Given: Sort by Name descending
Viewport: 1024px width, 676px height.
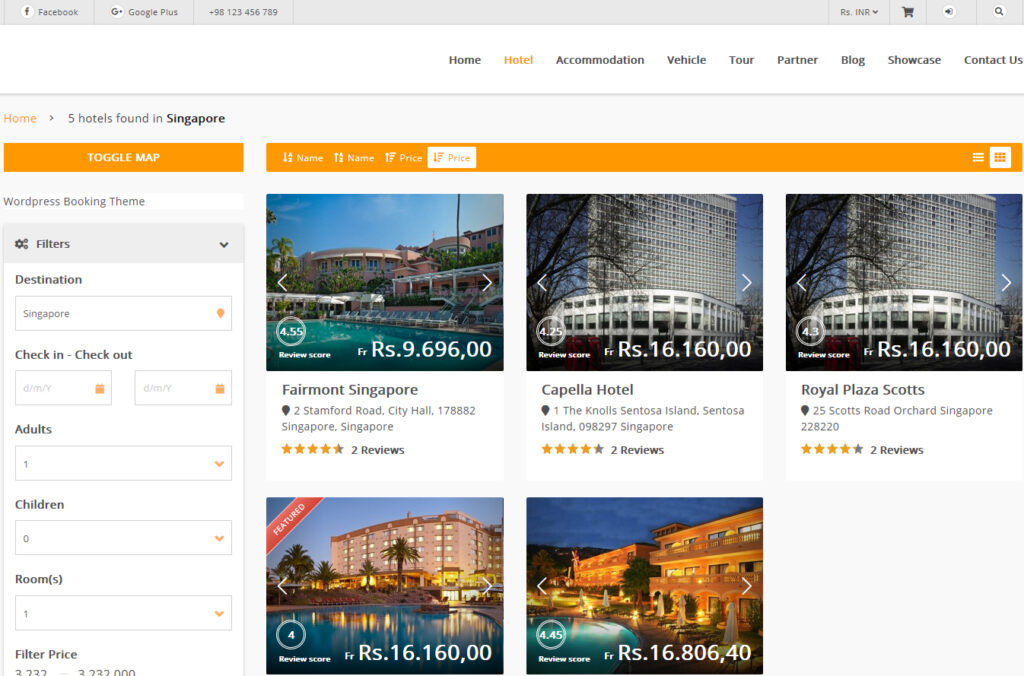Looking at the screenshot, I should coord(354,157).
